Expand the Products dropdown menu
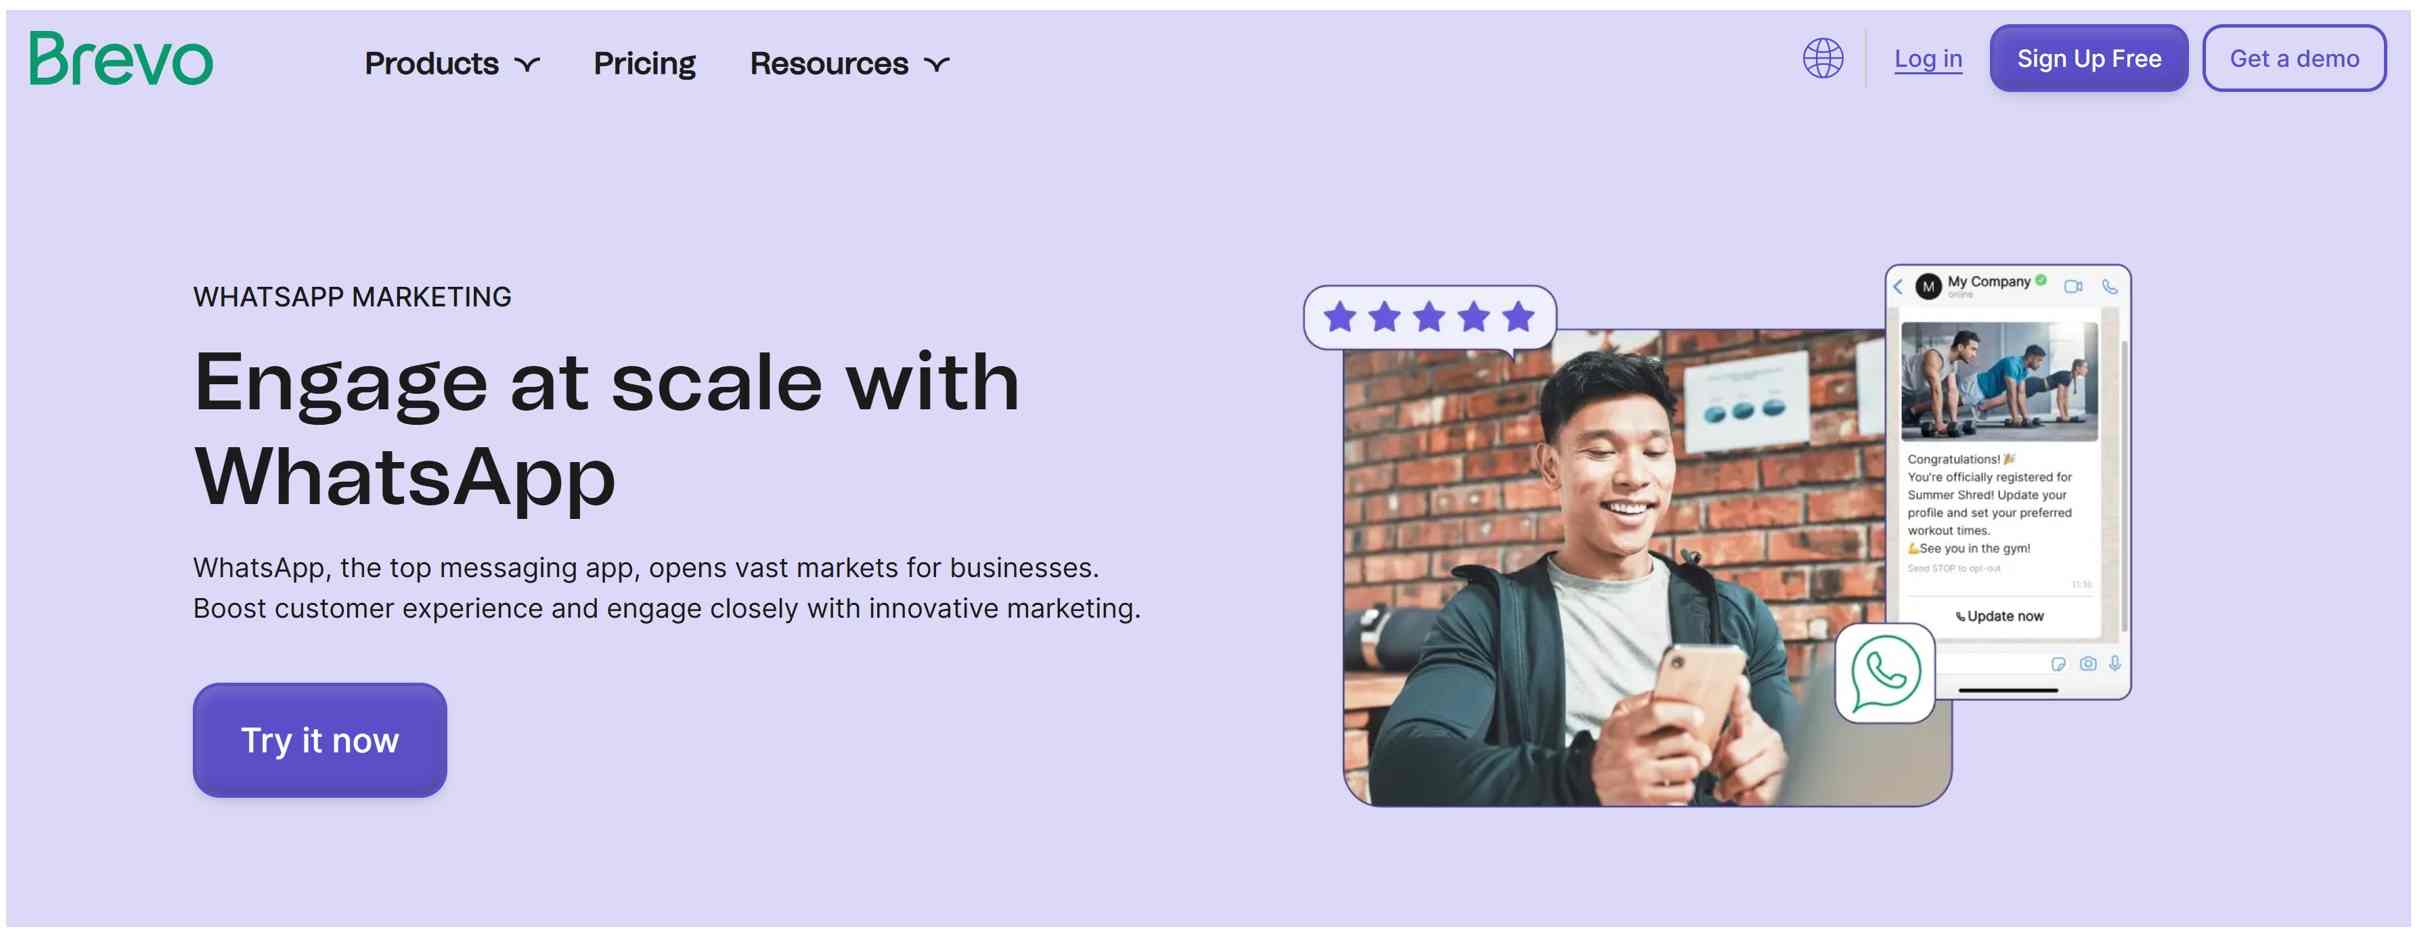 451,63
